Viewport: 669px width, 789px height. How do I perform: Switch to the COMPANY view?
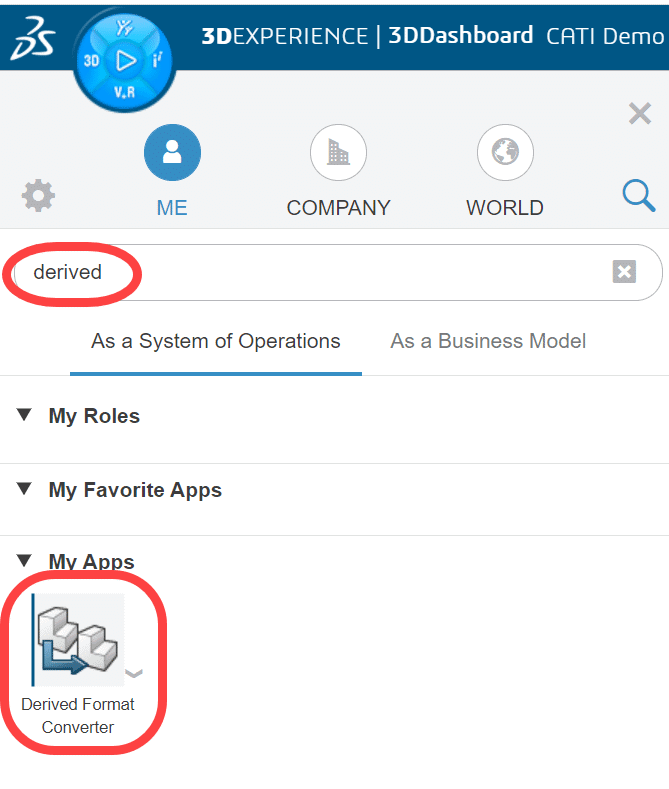(339, 171)
